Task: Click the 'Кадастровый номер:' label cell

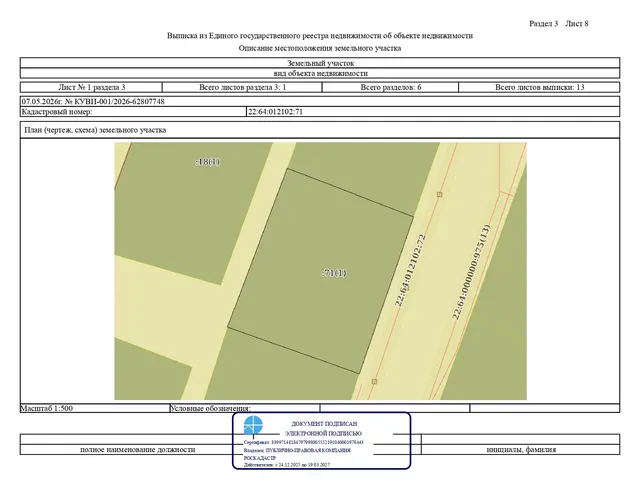Action: (133, 112)
